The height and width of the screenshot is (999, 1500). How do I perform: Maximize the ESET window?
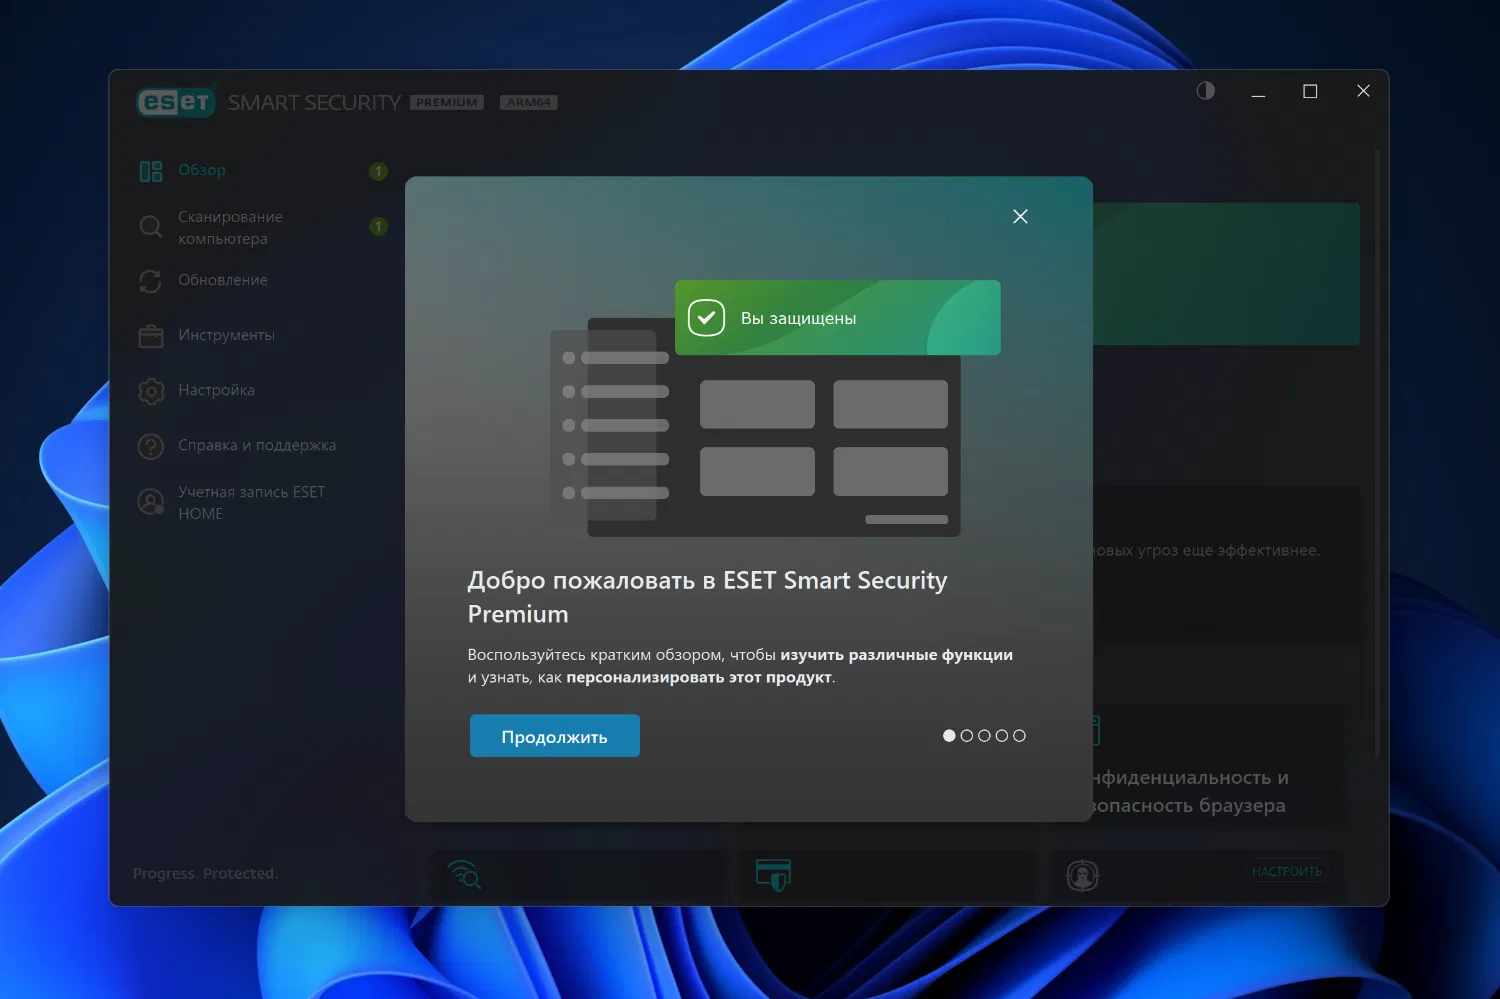click(x=1310, y=91)
